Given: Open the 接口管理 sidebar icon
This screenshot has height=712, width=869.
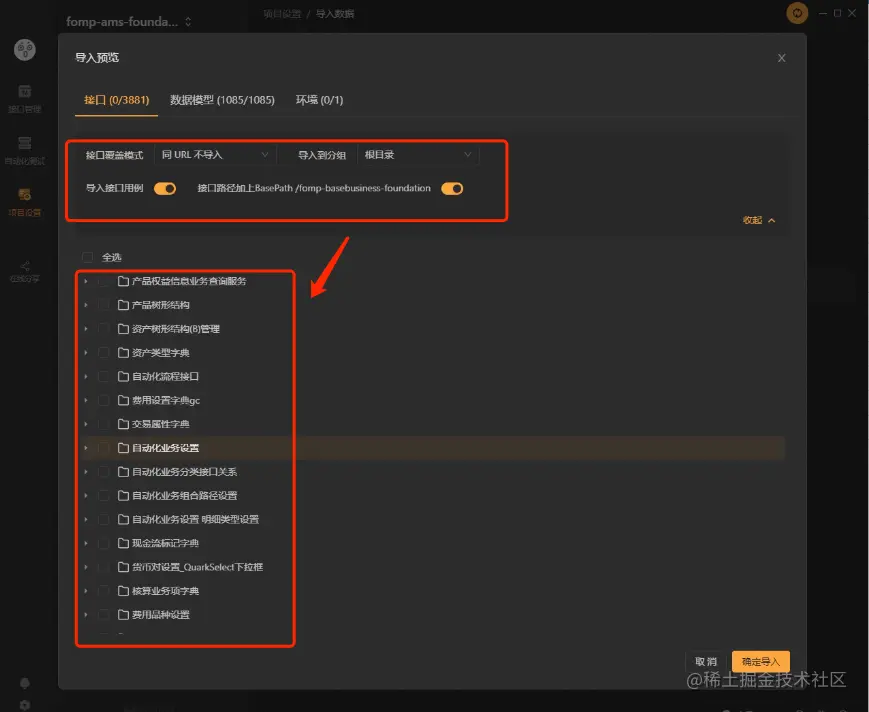Looking at the screenshot, I should click(24, 99).
